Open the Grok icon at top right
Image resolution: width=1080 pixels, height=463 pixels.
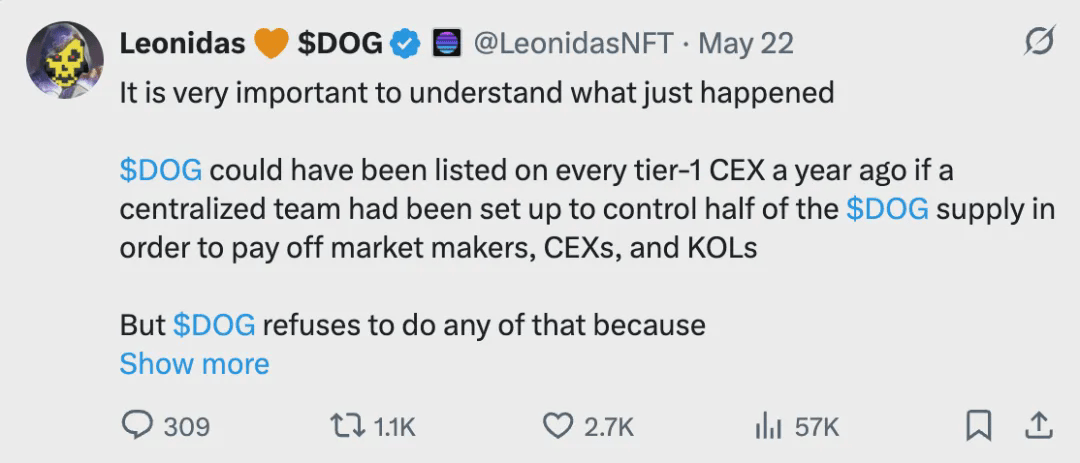tap(1039, 43)
